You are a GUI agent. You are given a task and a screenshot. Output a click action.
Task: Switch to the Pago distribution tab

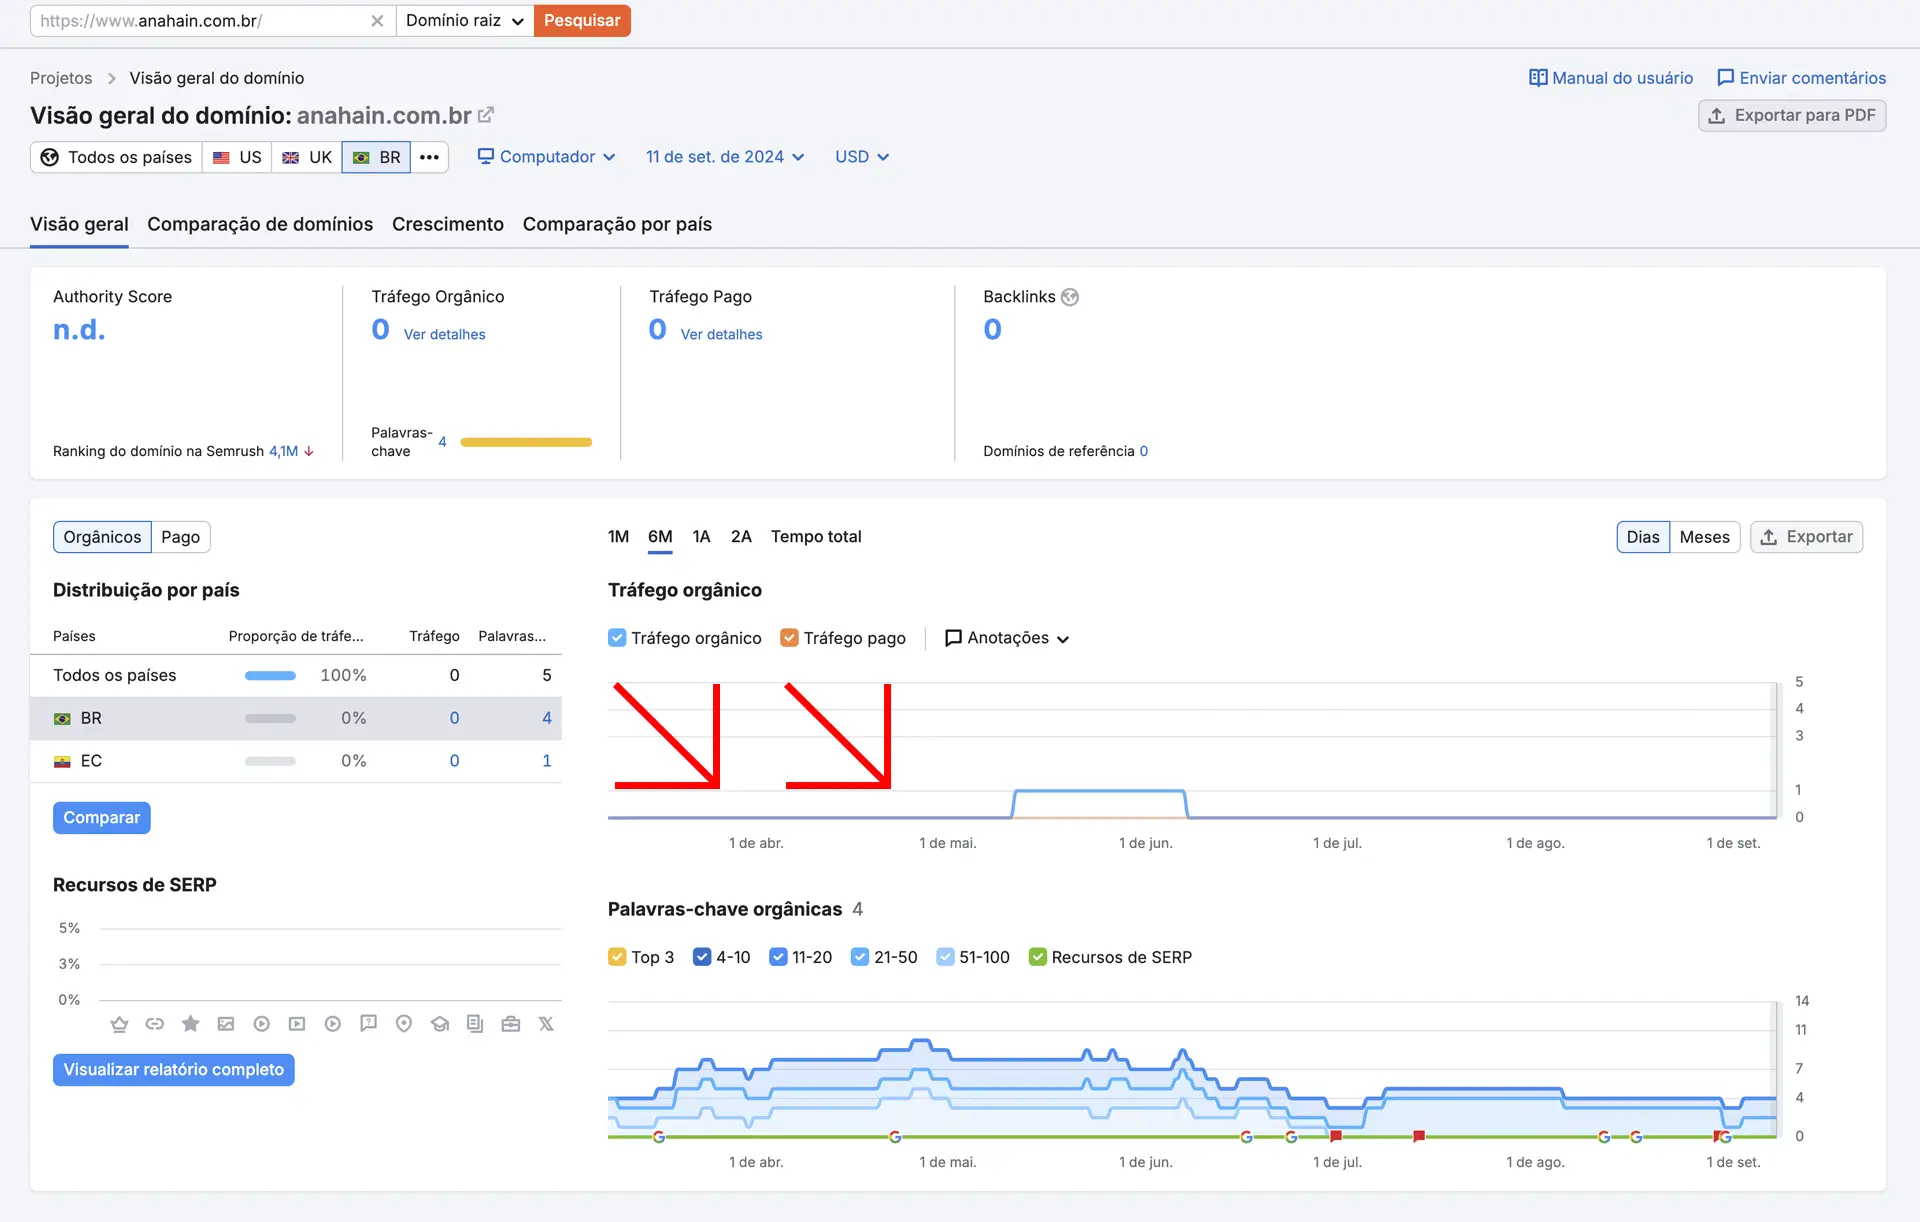[181, 537]
